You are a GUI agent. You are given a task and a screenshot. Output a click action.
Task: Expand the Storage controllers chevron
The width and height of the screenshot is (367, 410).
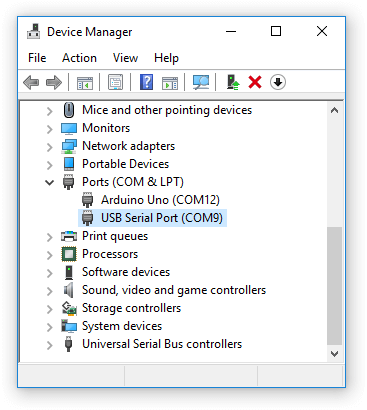click(49, 309)
